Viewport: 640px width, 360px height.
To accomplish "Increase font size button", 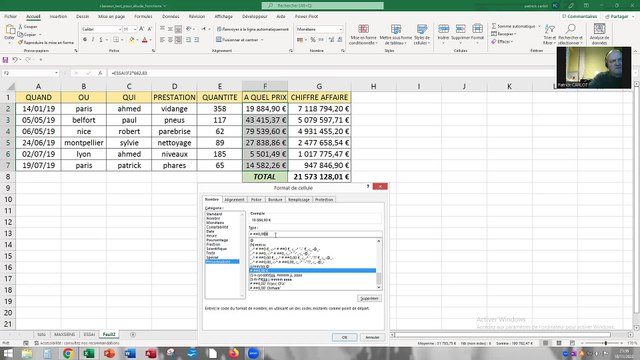I will tap(142, 29).
